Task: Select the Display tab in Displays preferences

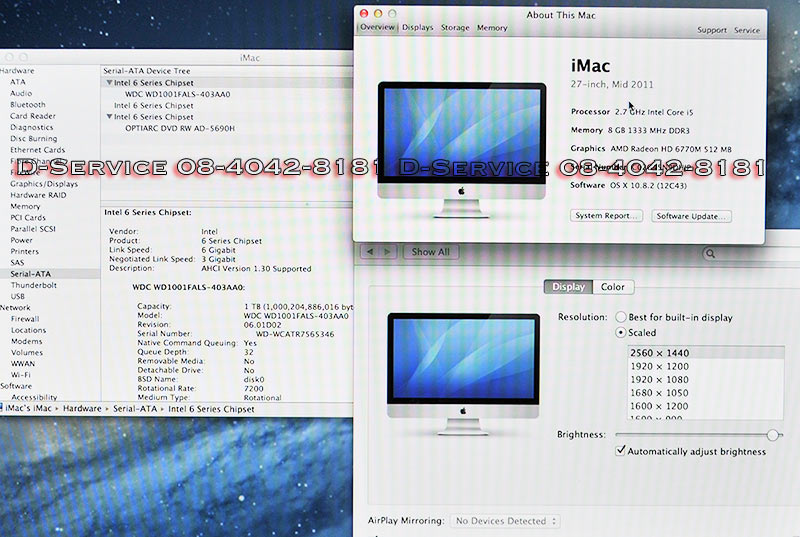Action: tap(568, 287)
